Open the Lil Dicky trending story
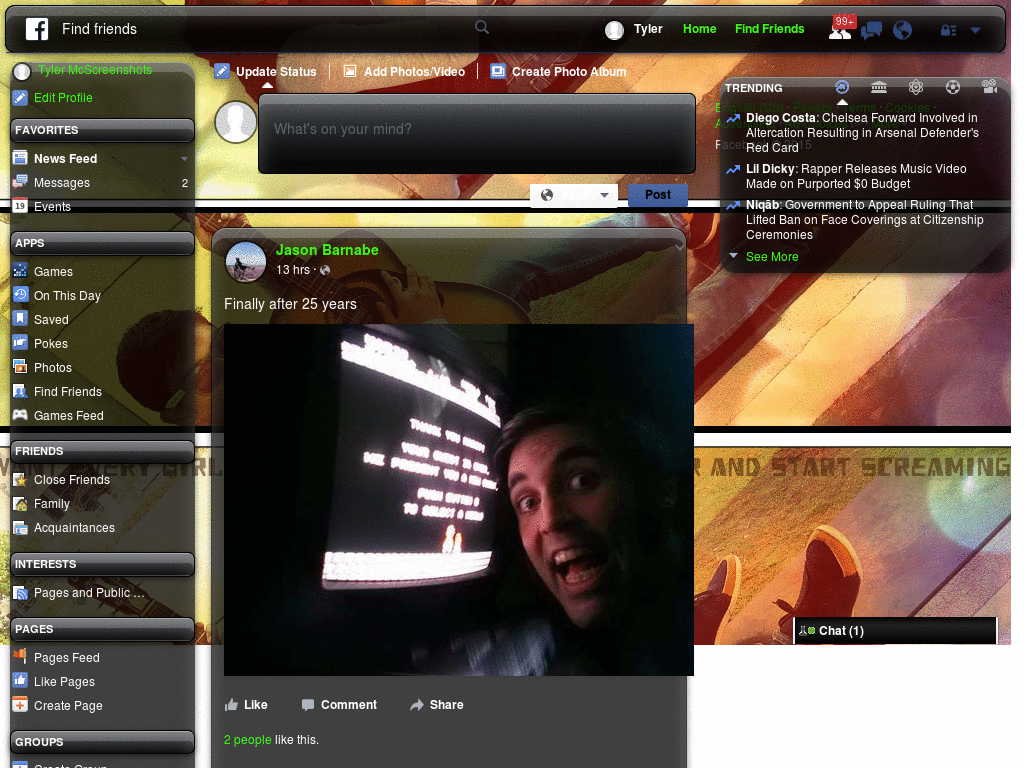 point(856,176)
